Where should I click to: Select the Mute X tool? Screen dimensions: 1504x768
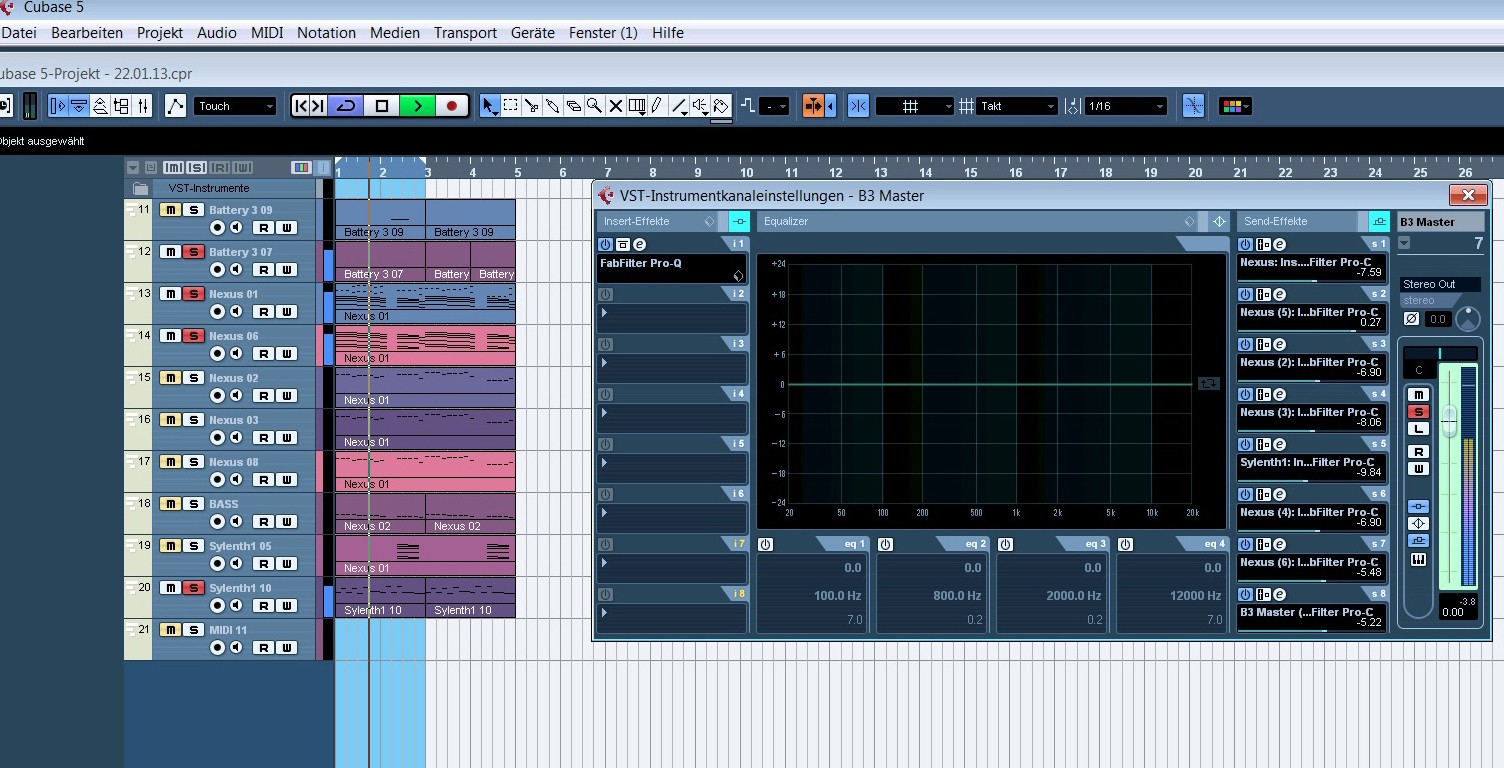[x=615, y=106]
